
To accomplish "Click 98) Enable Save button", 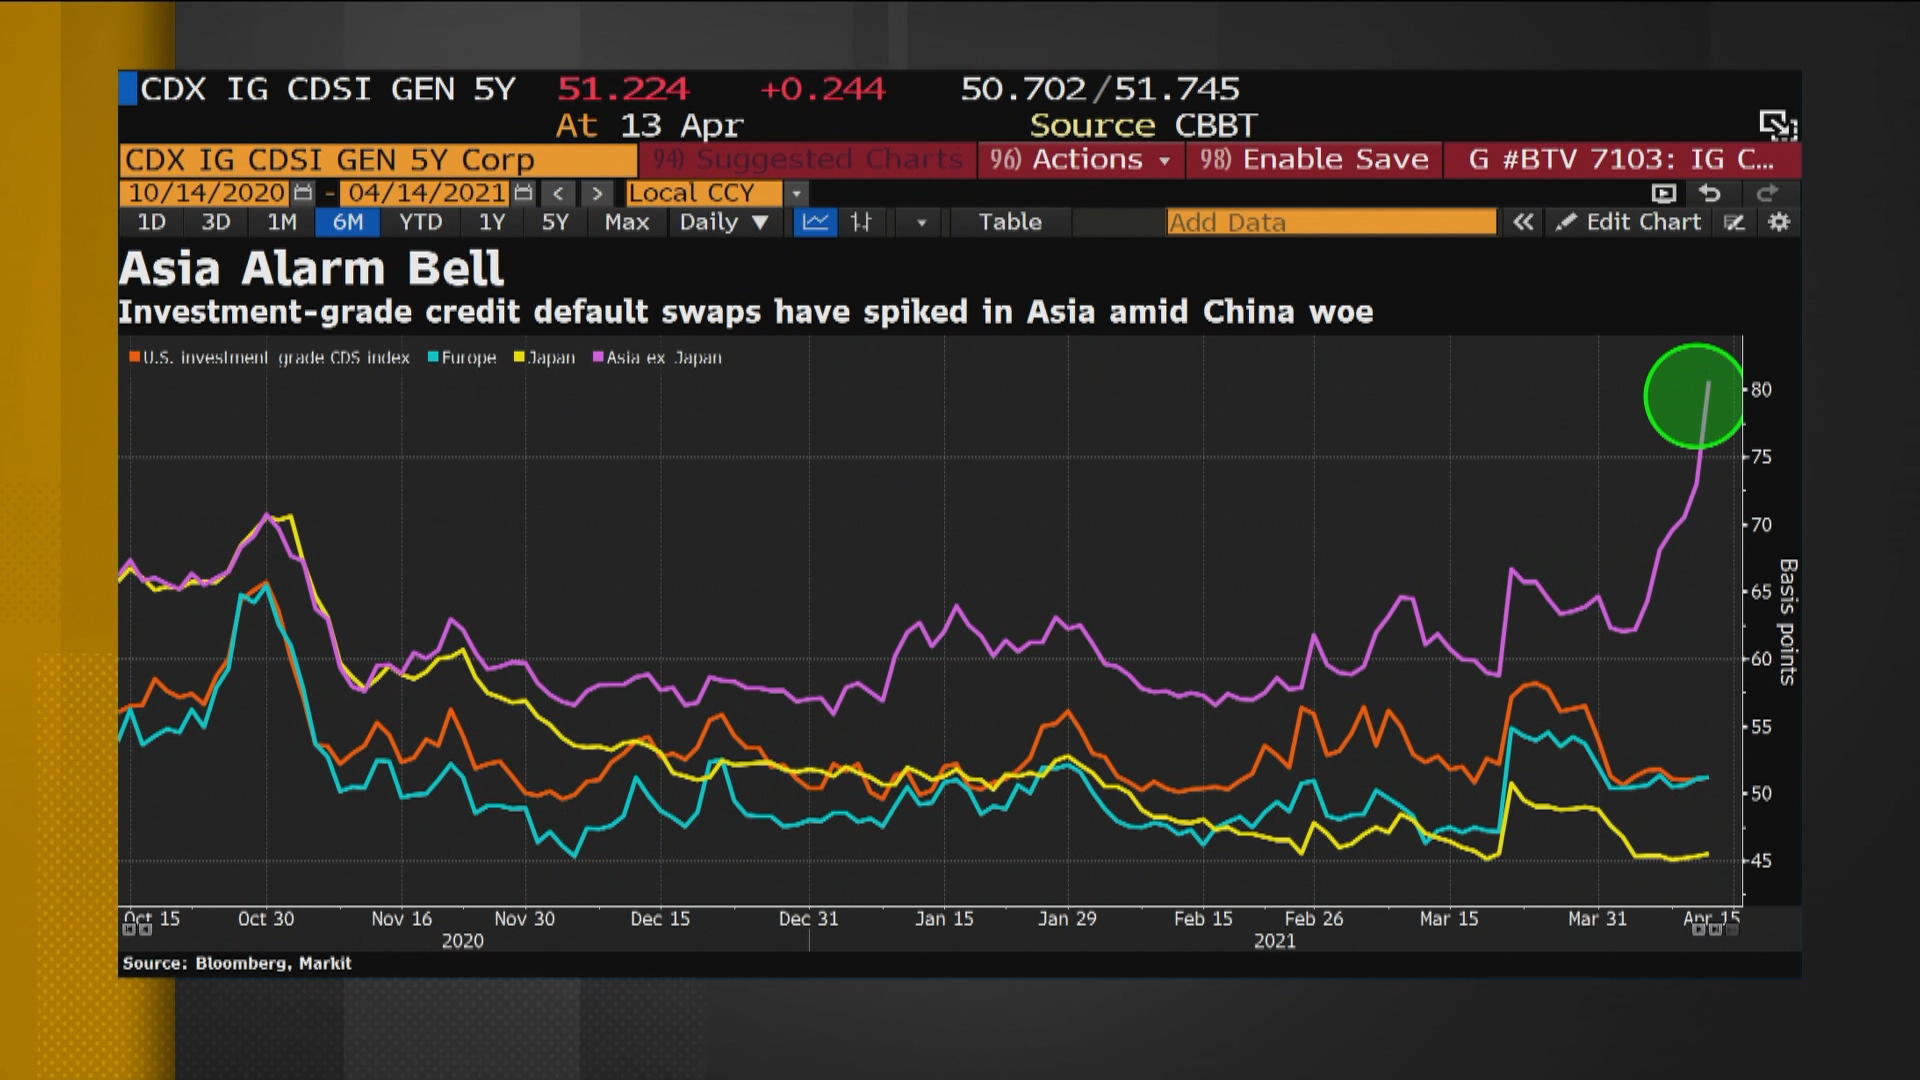I will point(1314,160).
